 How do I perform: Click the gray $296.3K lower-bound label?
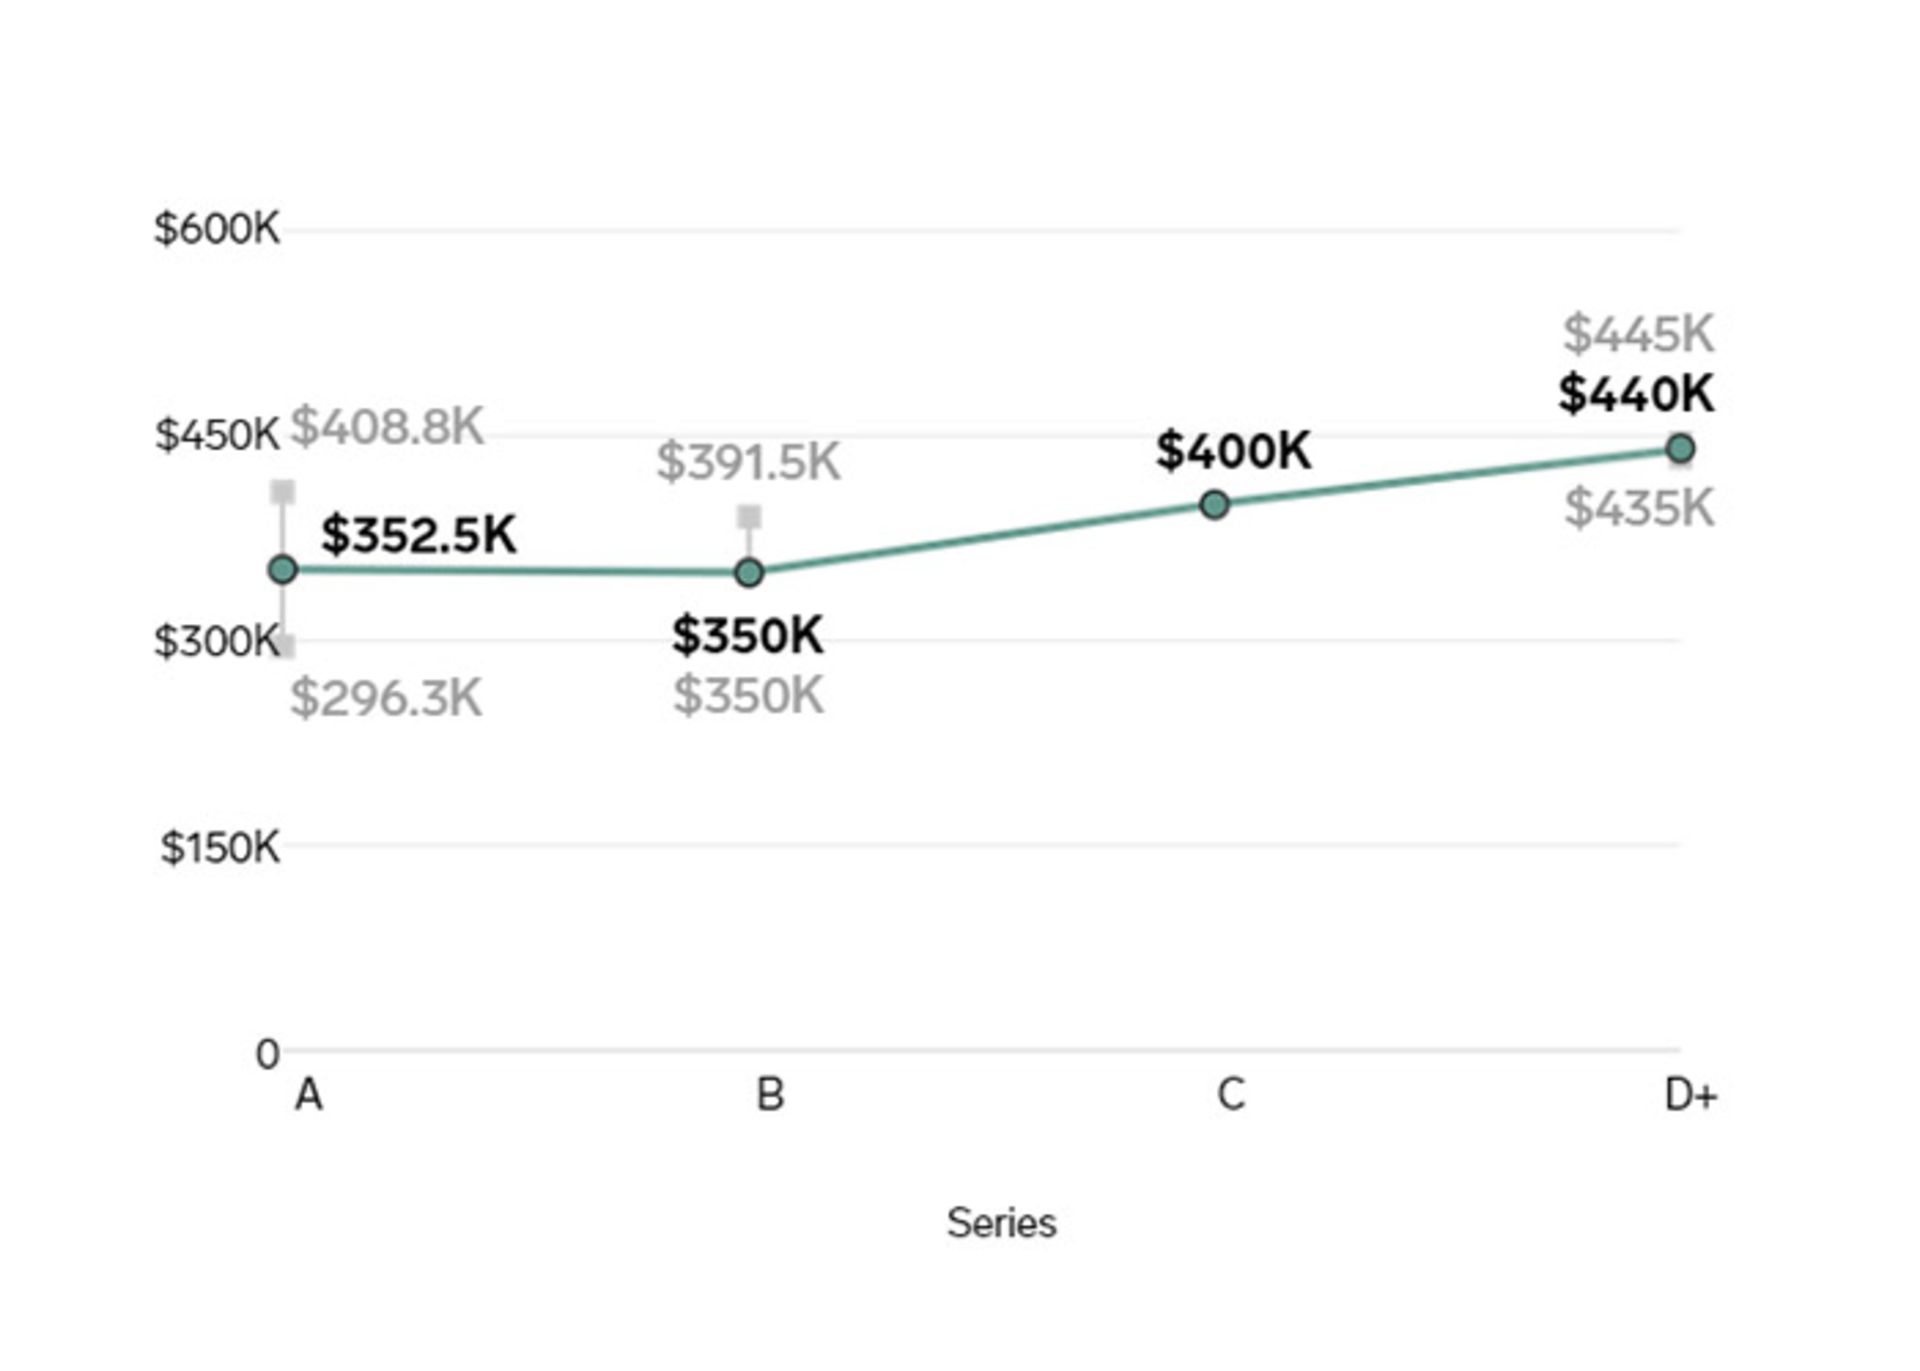[x=386, y=698]
